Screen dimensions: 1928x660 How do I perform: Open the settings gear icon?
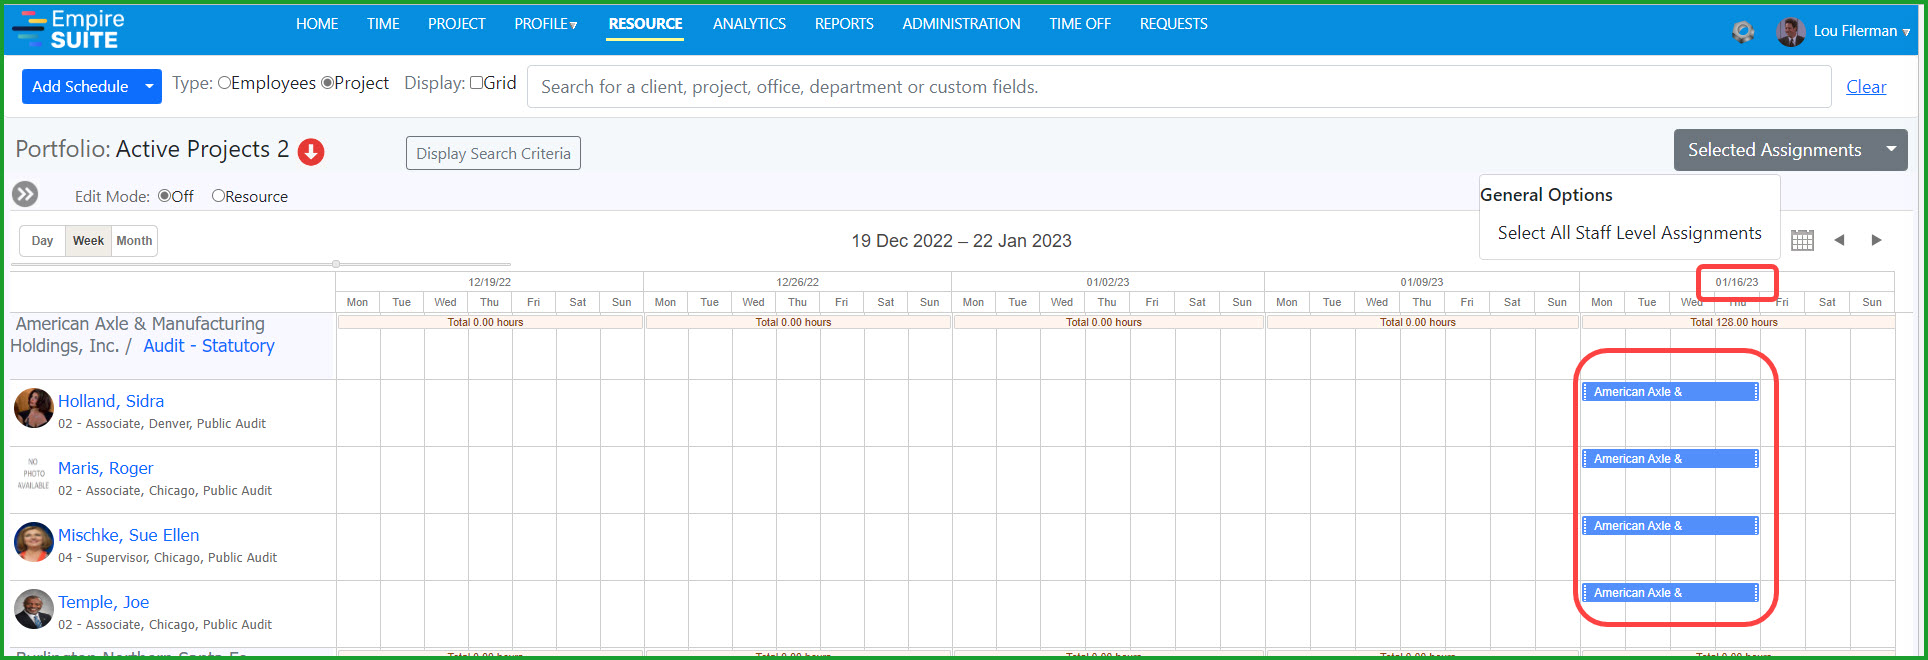pyautogui.click(x=1743, y=31)
